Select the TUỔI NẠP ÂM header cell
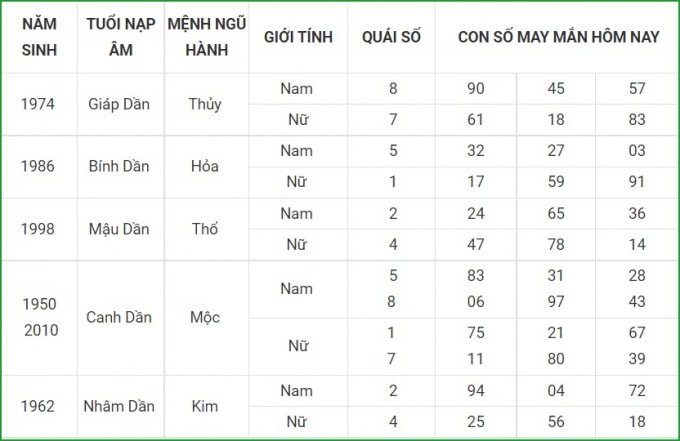This screenshot has height=441, width=680. (x=121, y=37)
